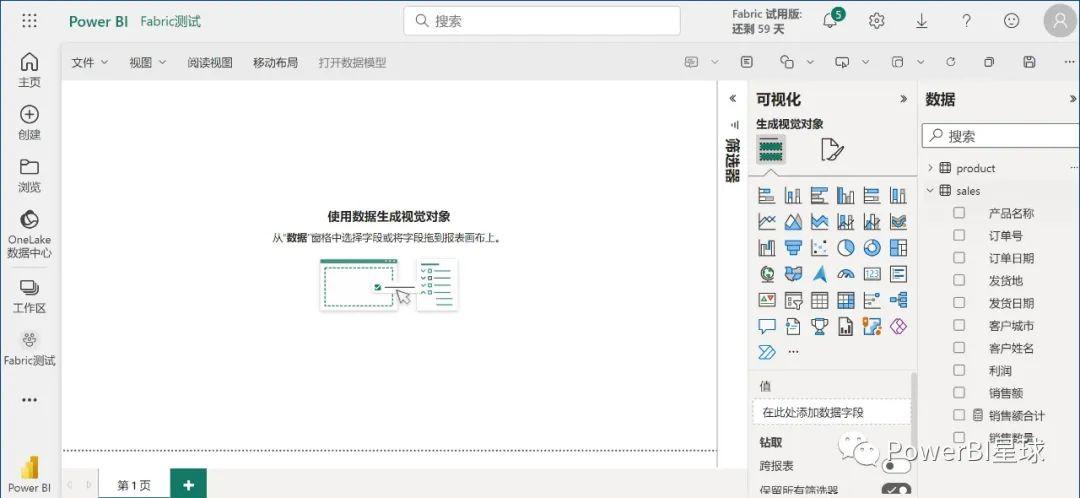This screenshot has height=498, width=1080.
Task: Switch to 阅读视图
Action: (210, 63)
